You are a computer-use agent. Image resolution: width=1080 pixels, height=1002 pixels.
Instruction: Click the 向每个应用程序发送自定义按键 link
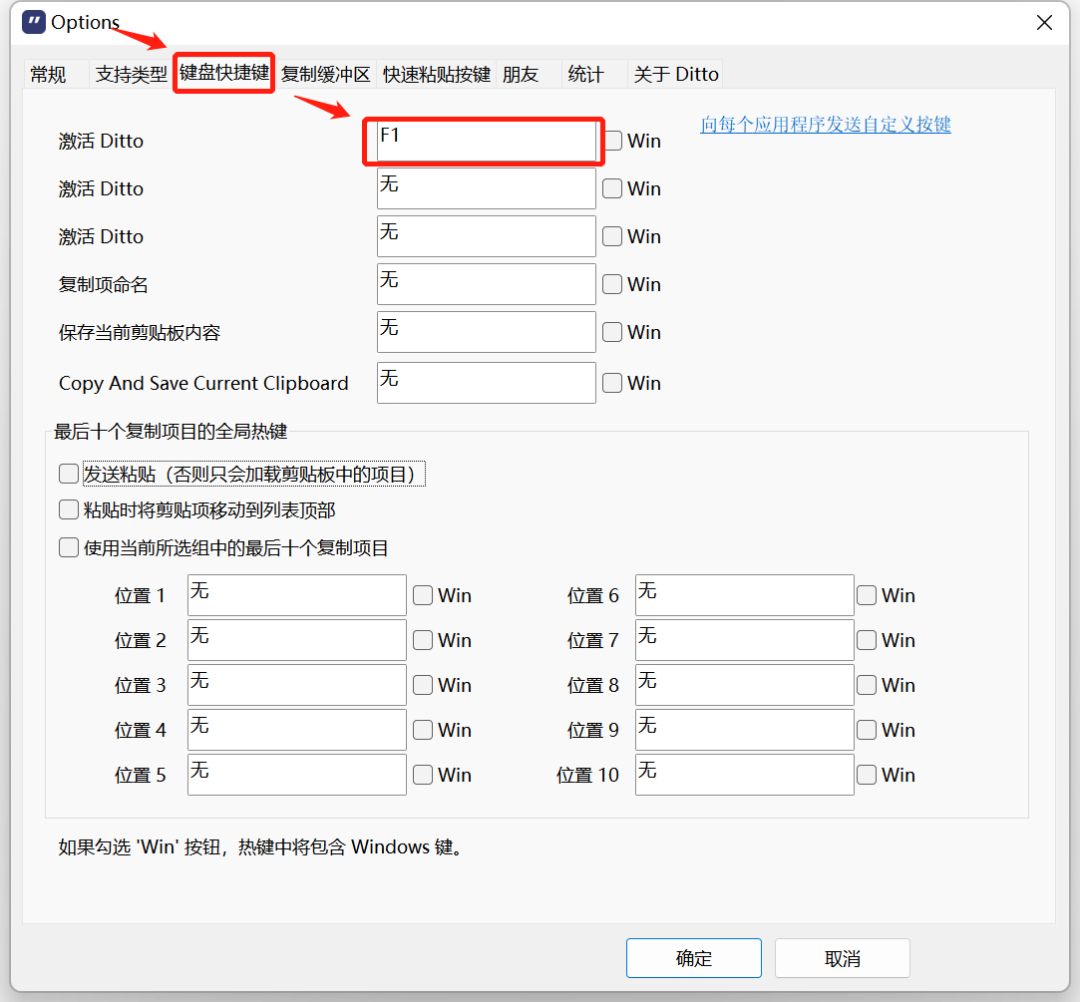[825, 125]
